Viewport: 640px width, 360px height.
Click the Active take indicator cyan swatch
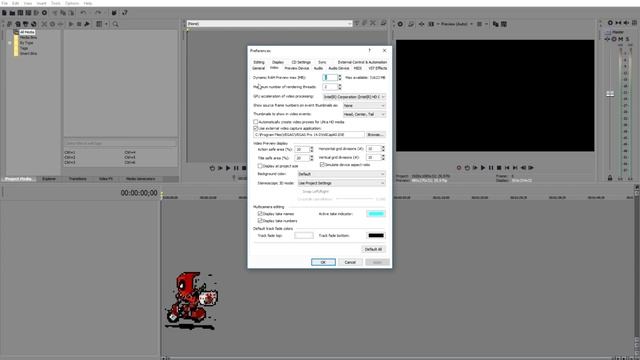[376, 214]
